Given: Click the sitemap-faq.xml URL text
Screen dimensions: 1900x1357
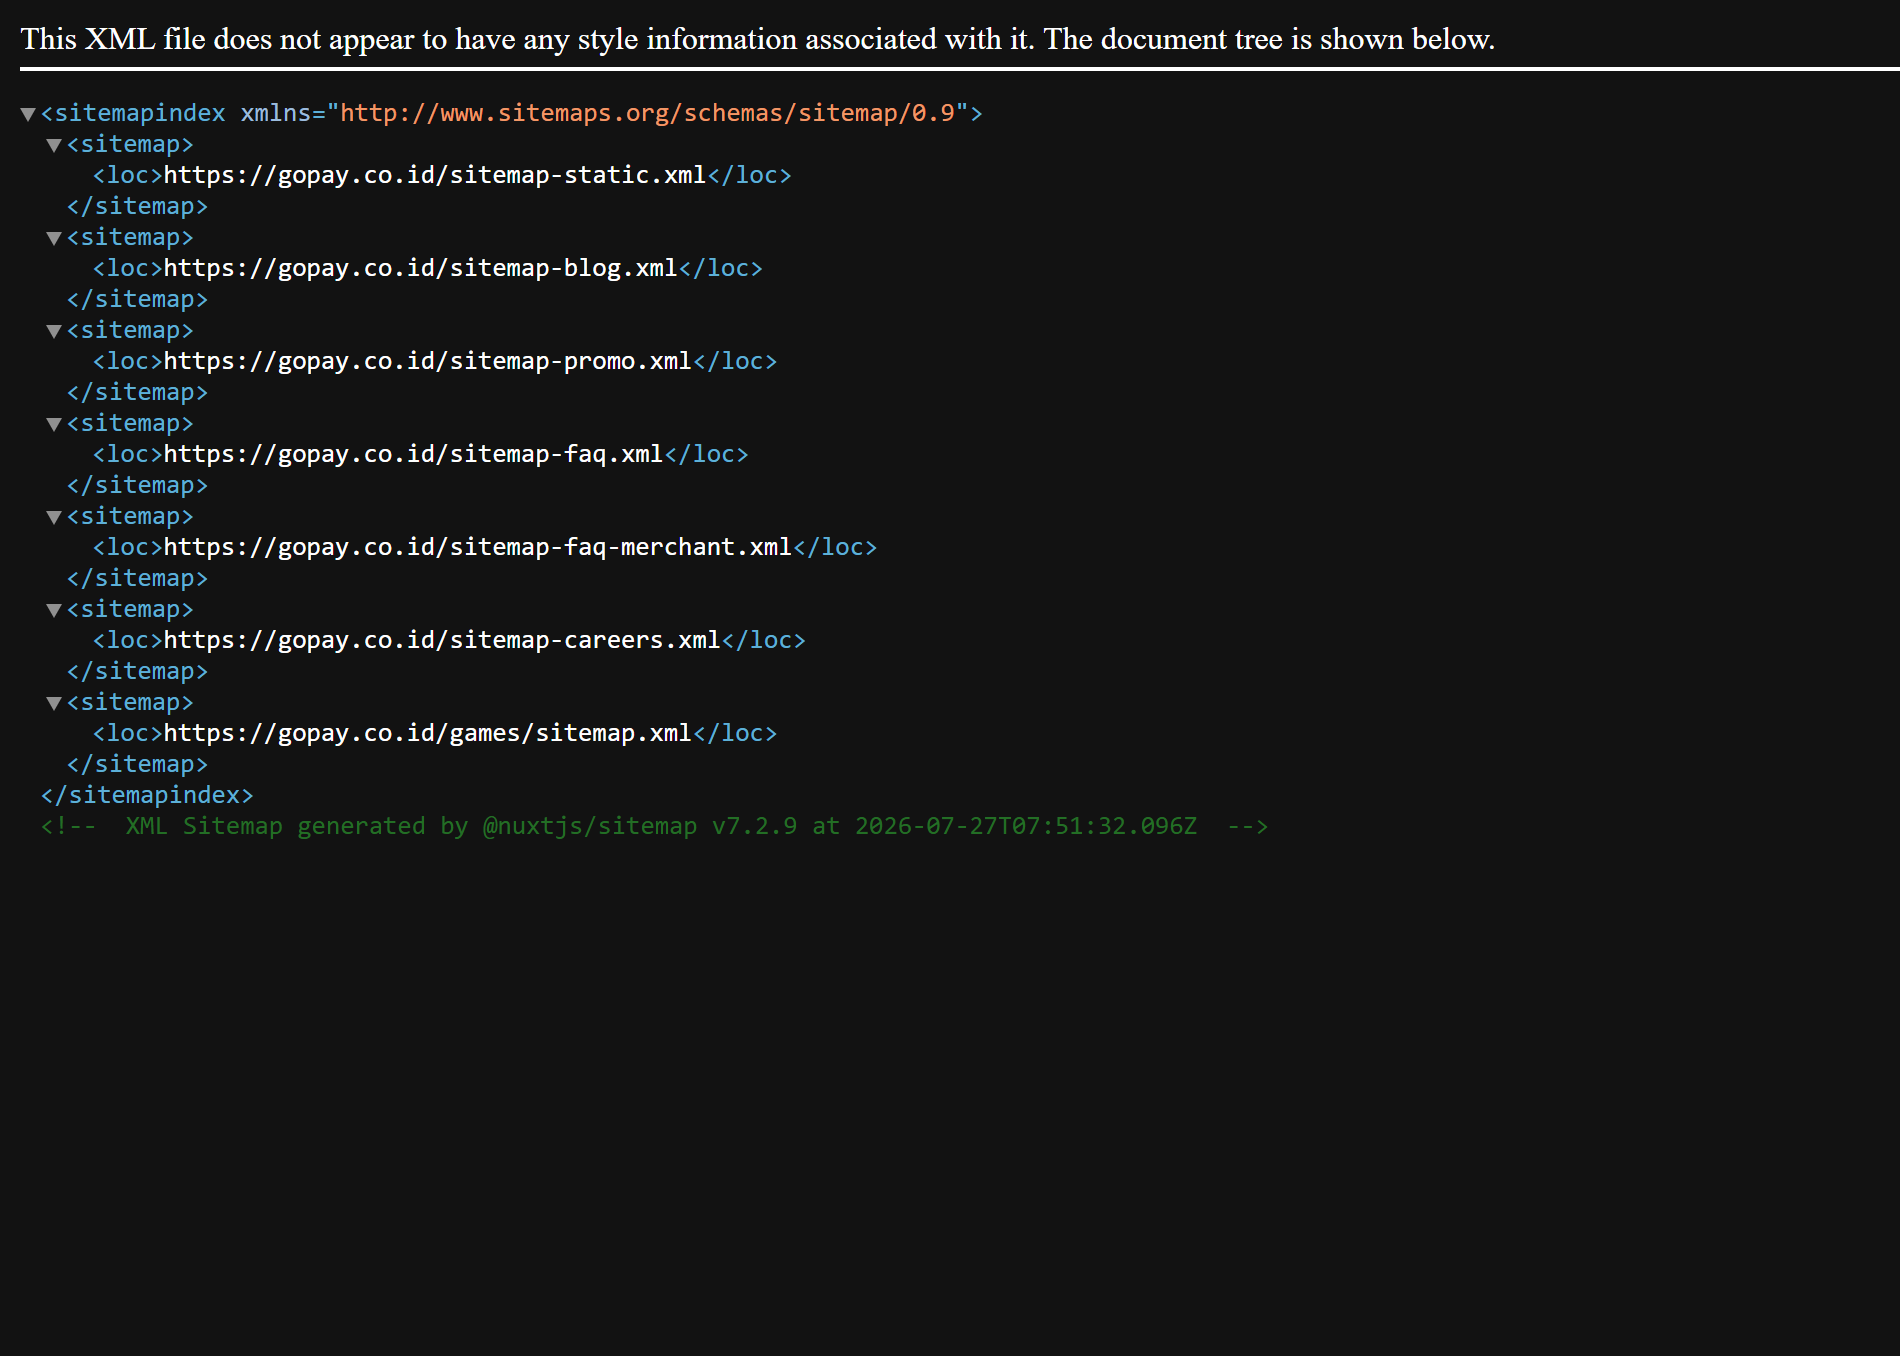Looking at the screenshot, I should (x=414, y=454).
